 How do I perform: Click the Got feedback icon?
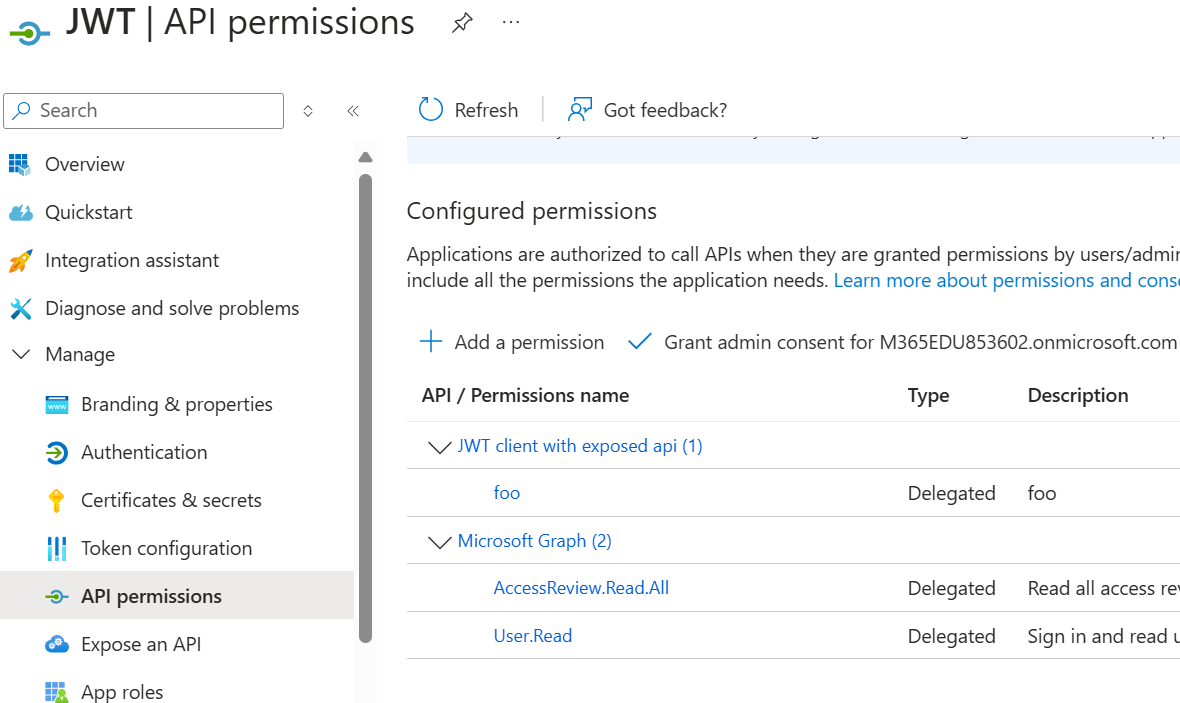coord(580,110)
